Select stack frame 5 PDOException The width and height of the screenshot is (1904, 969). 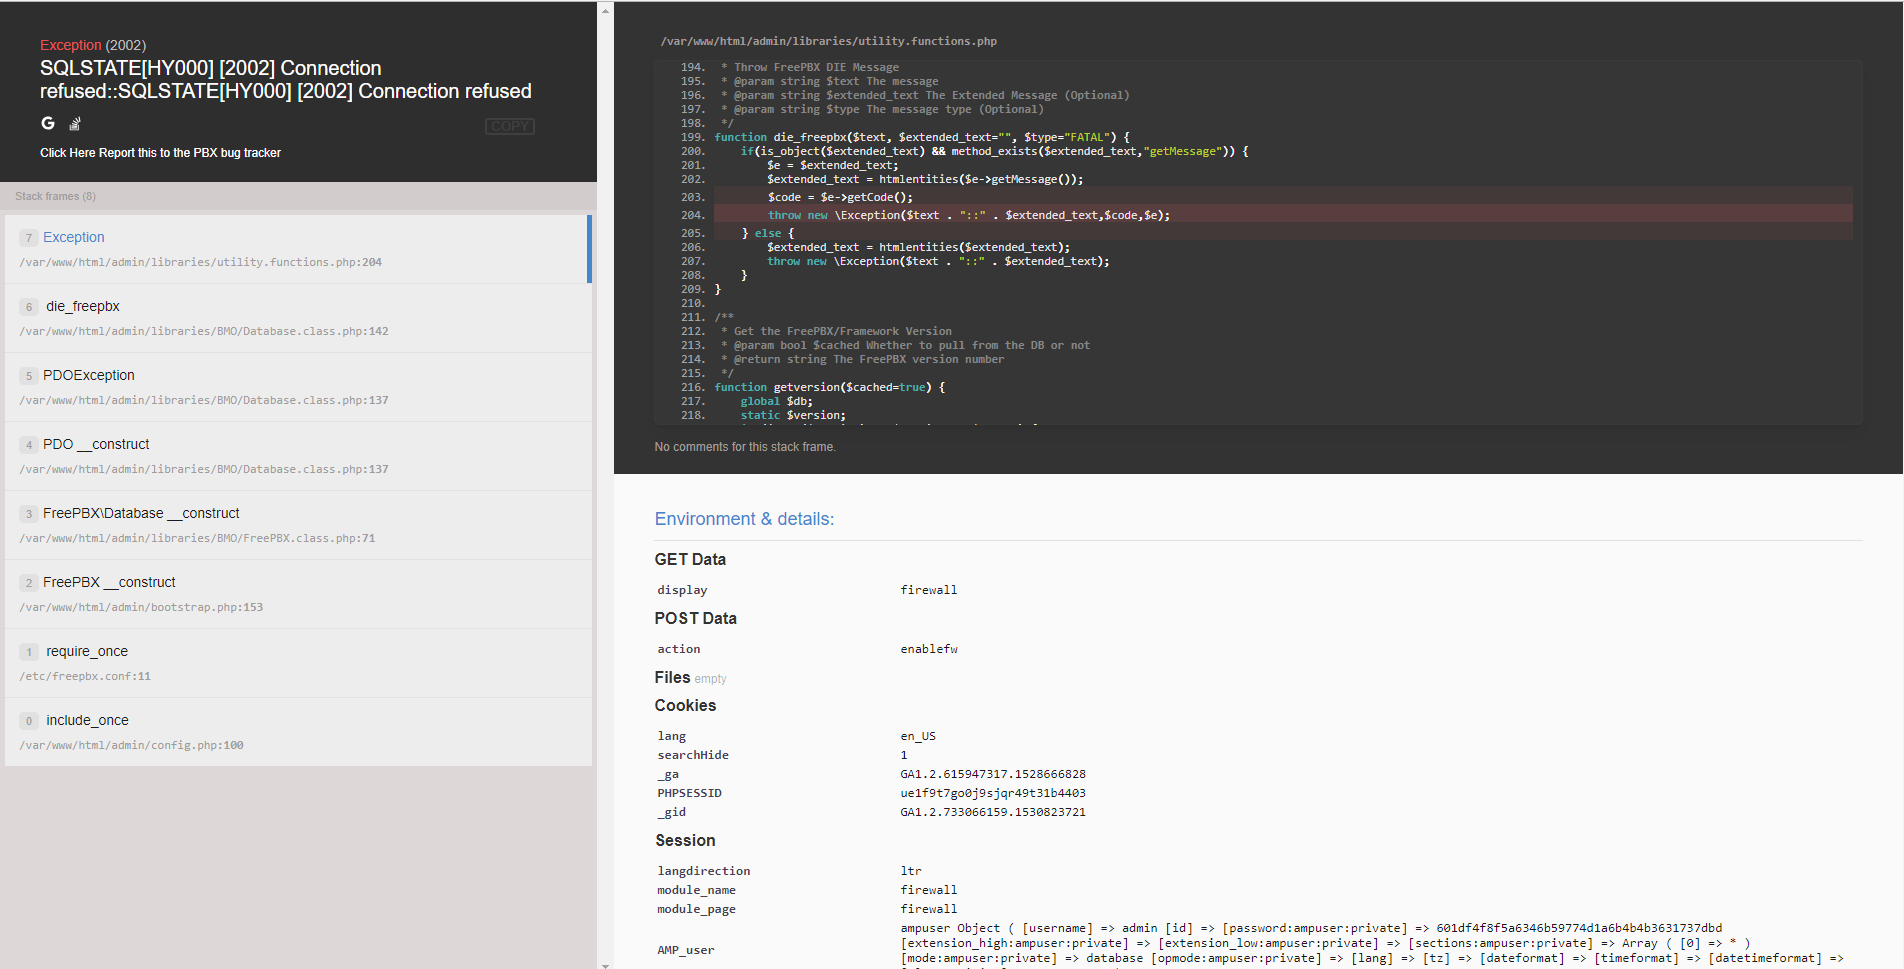(298, 387)
